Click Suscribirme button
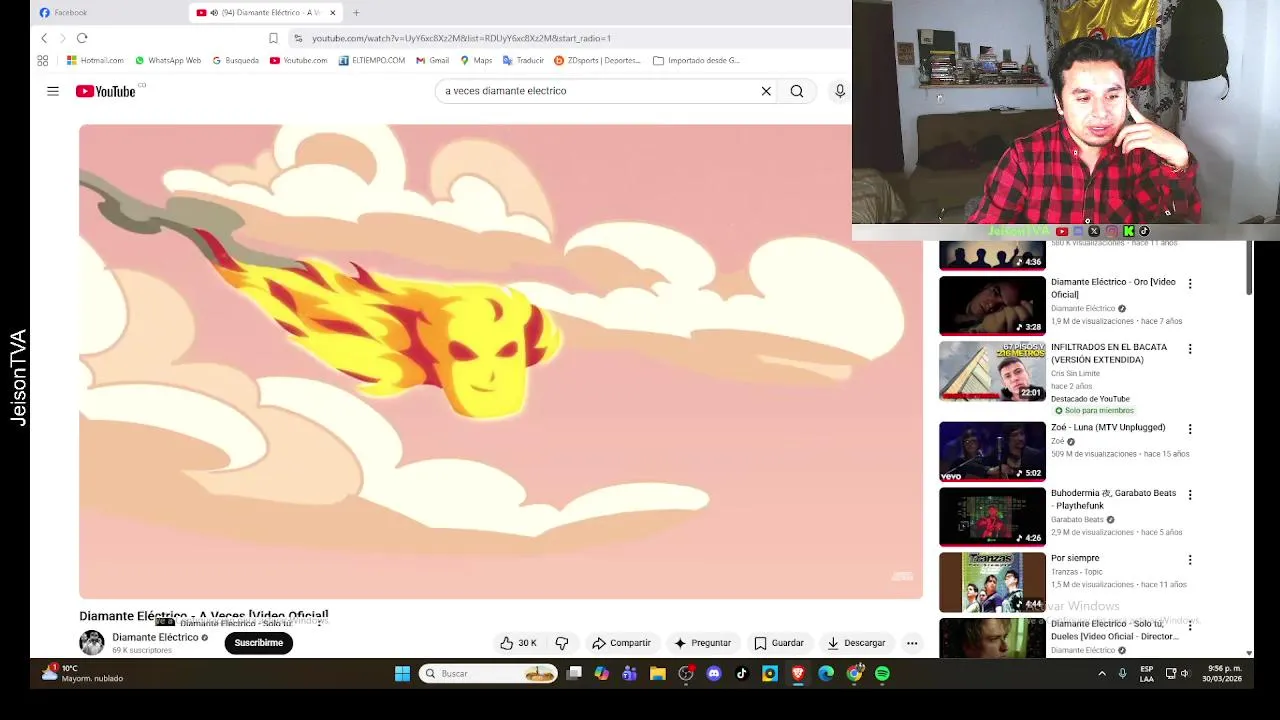 pos(259,643)
